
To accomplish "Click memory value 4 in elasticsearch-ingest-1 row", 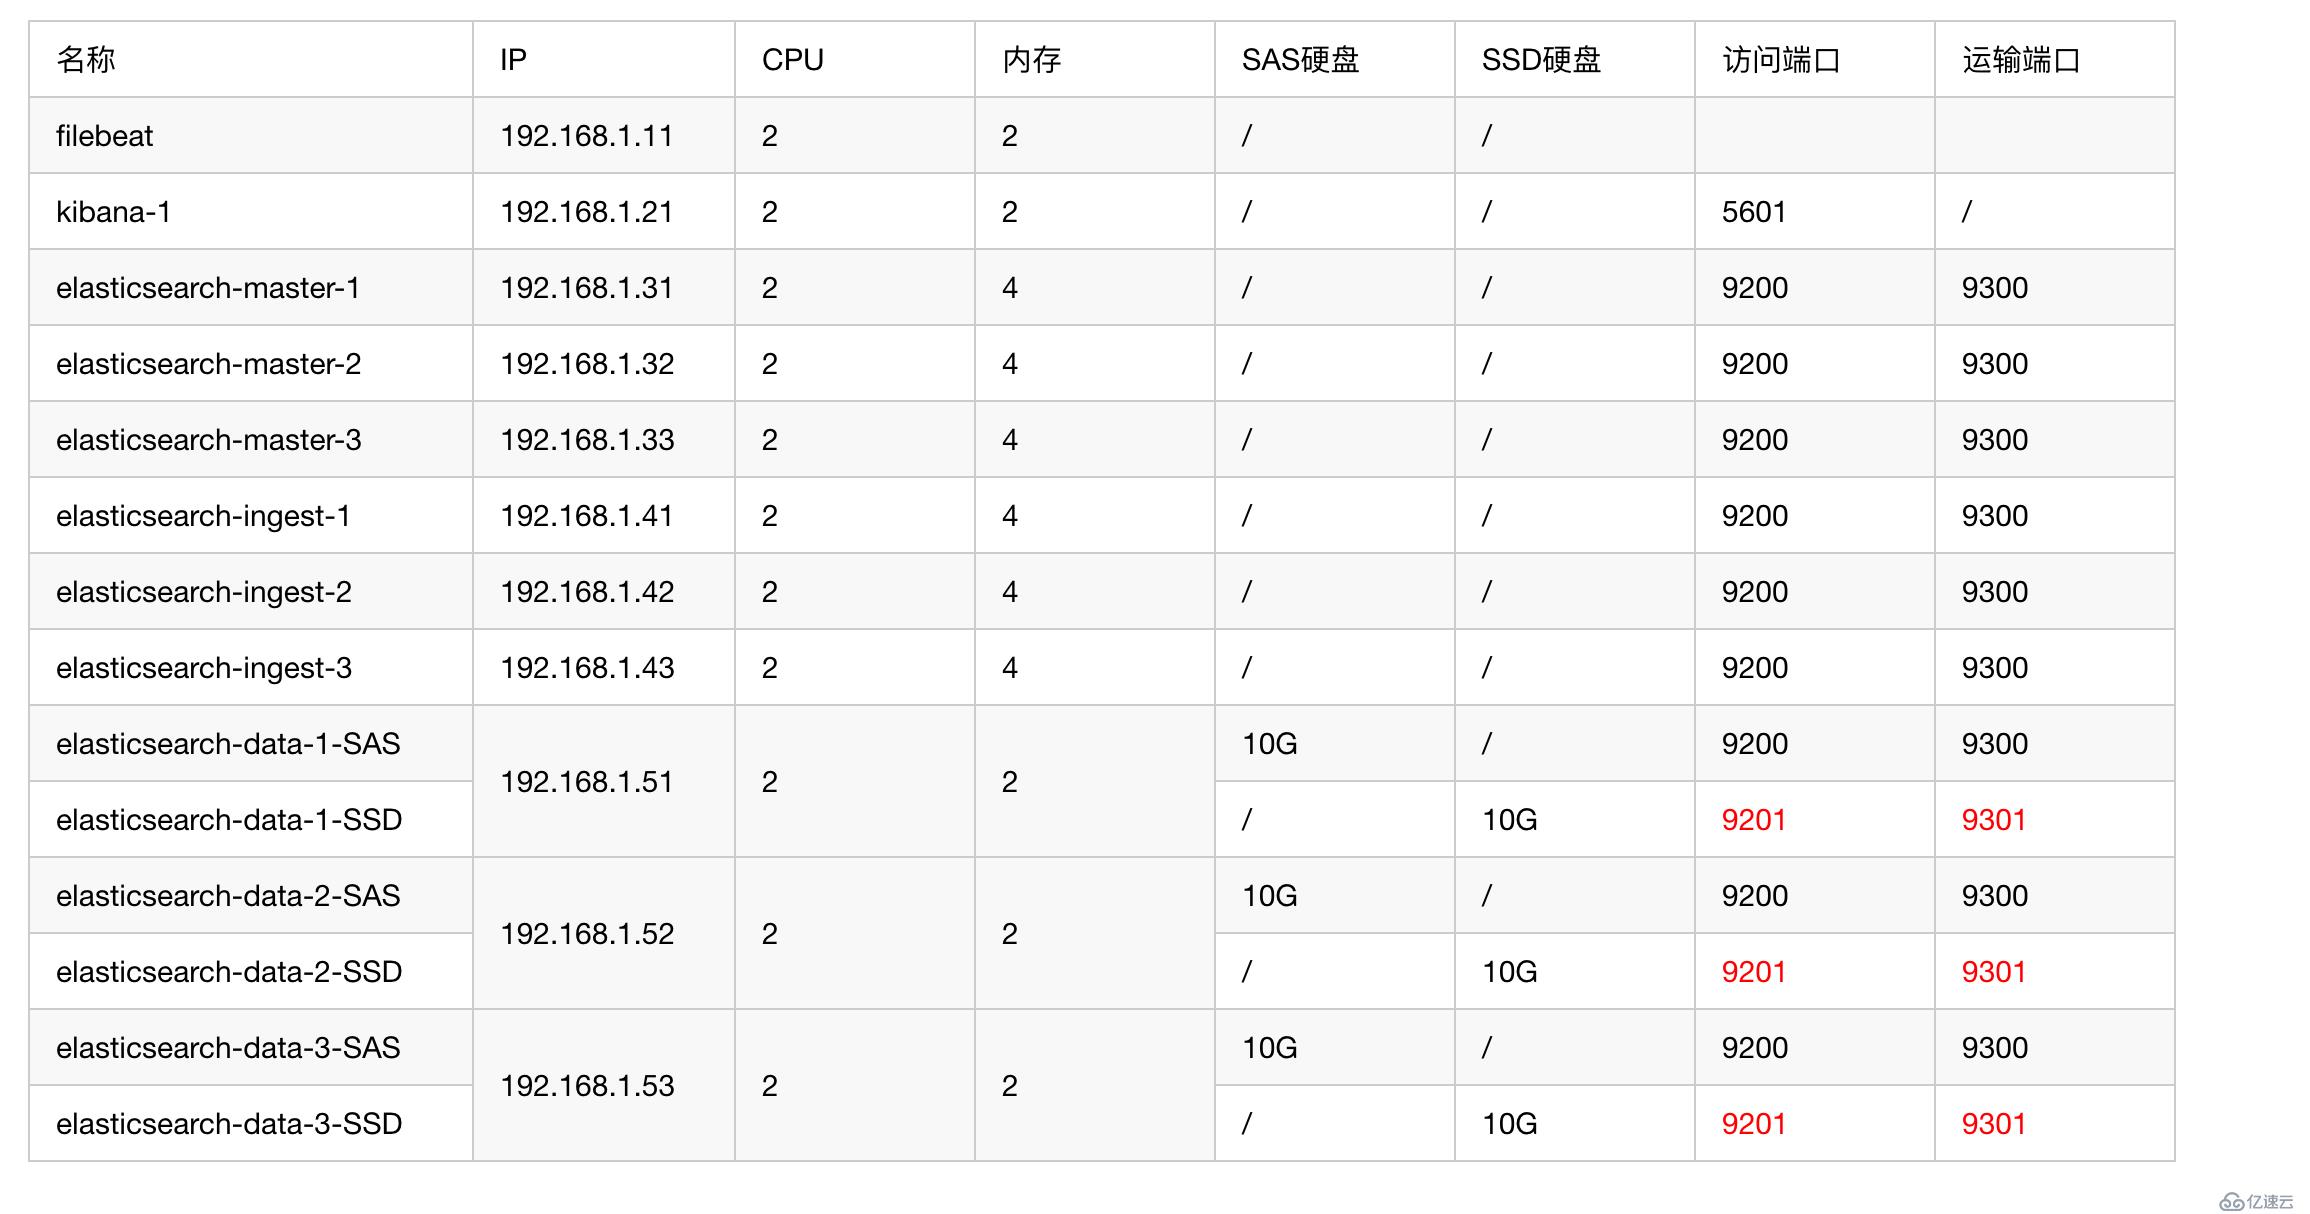I will tap(1010, 516).
